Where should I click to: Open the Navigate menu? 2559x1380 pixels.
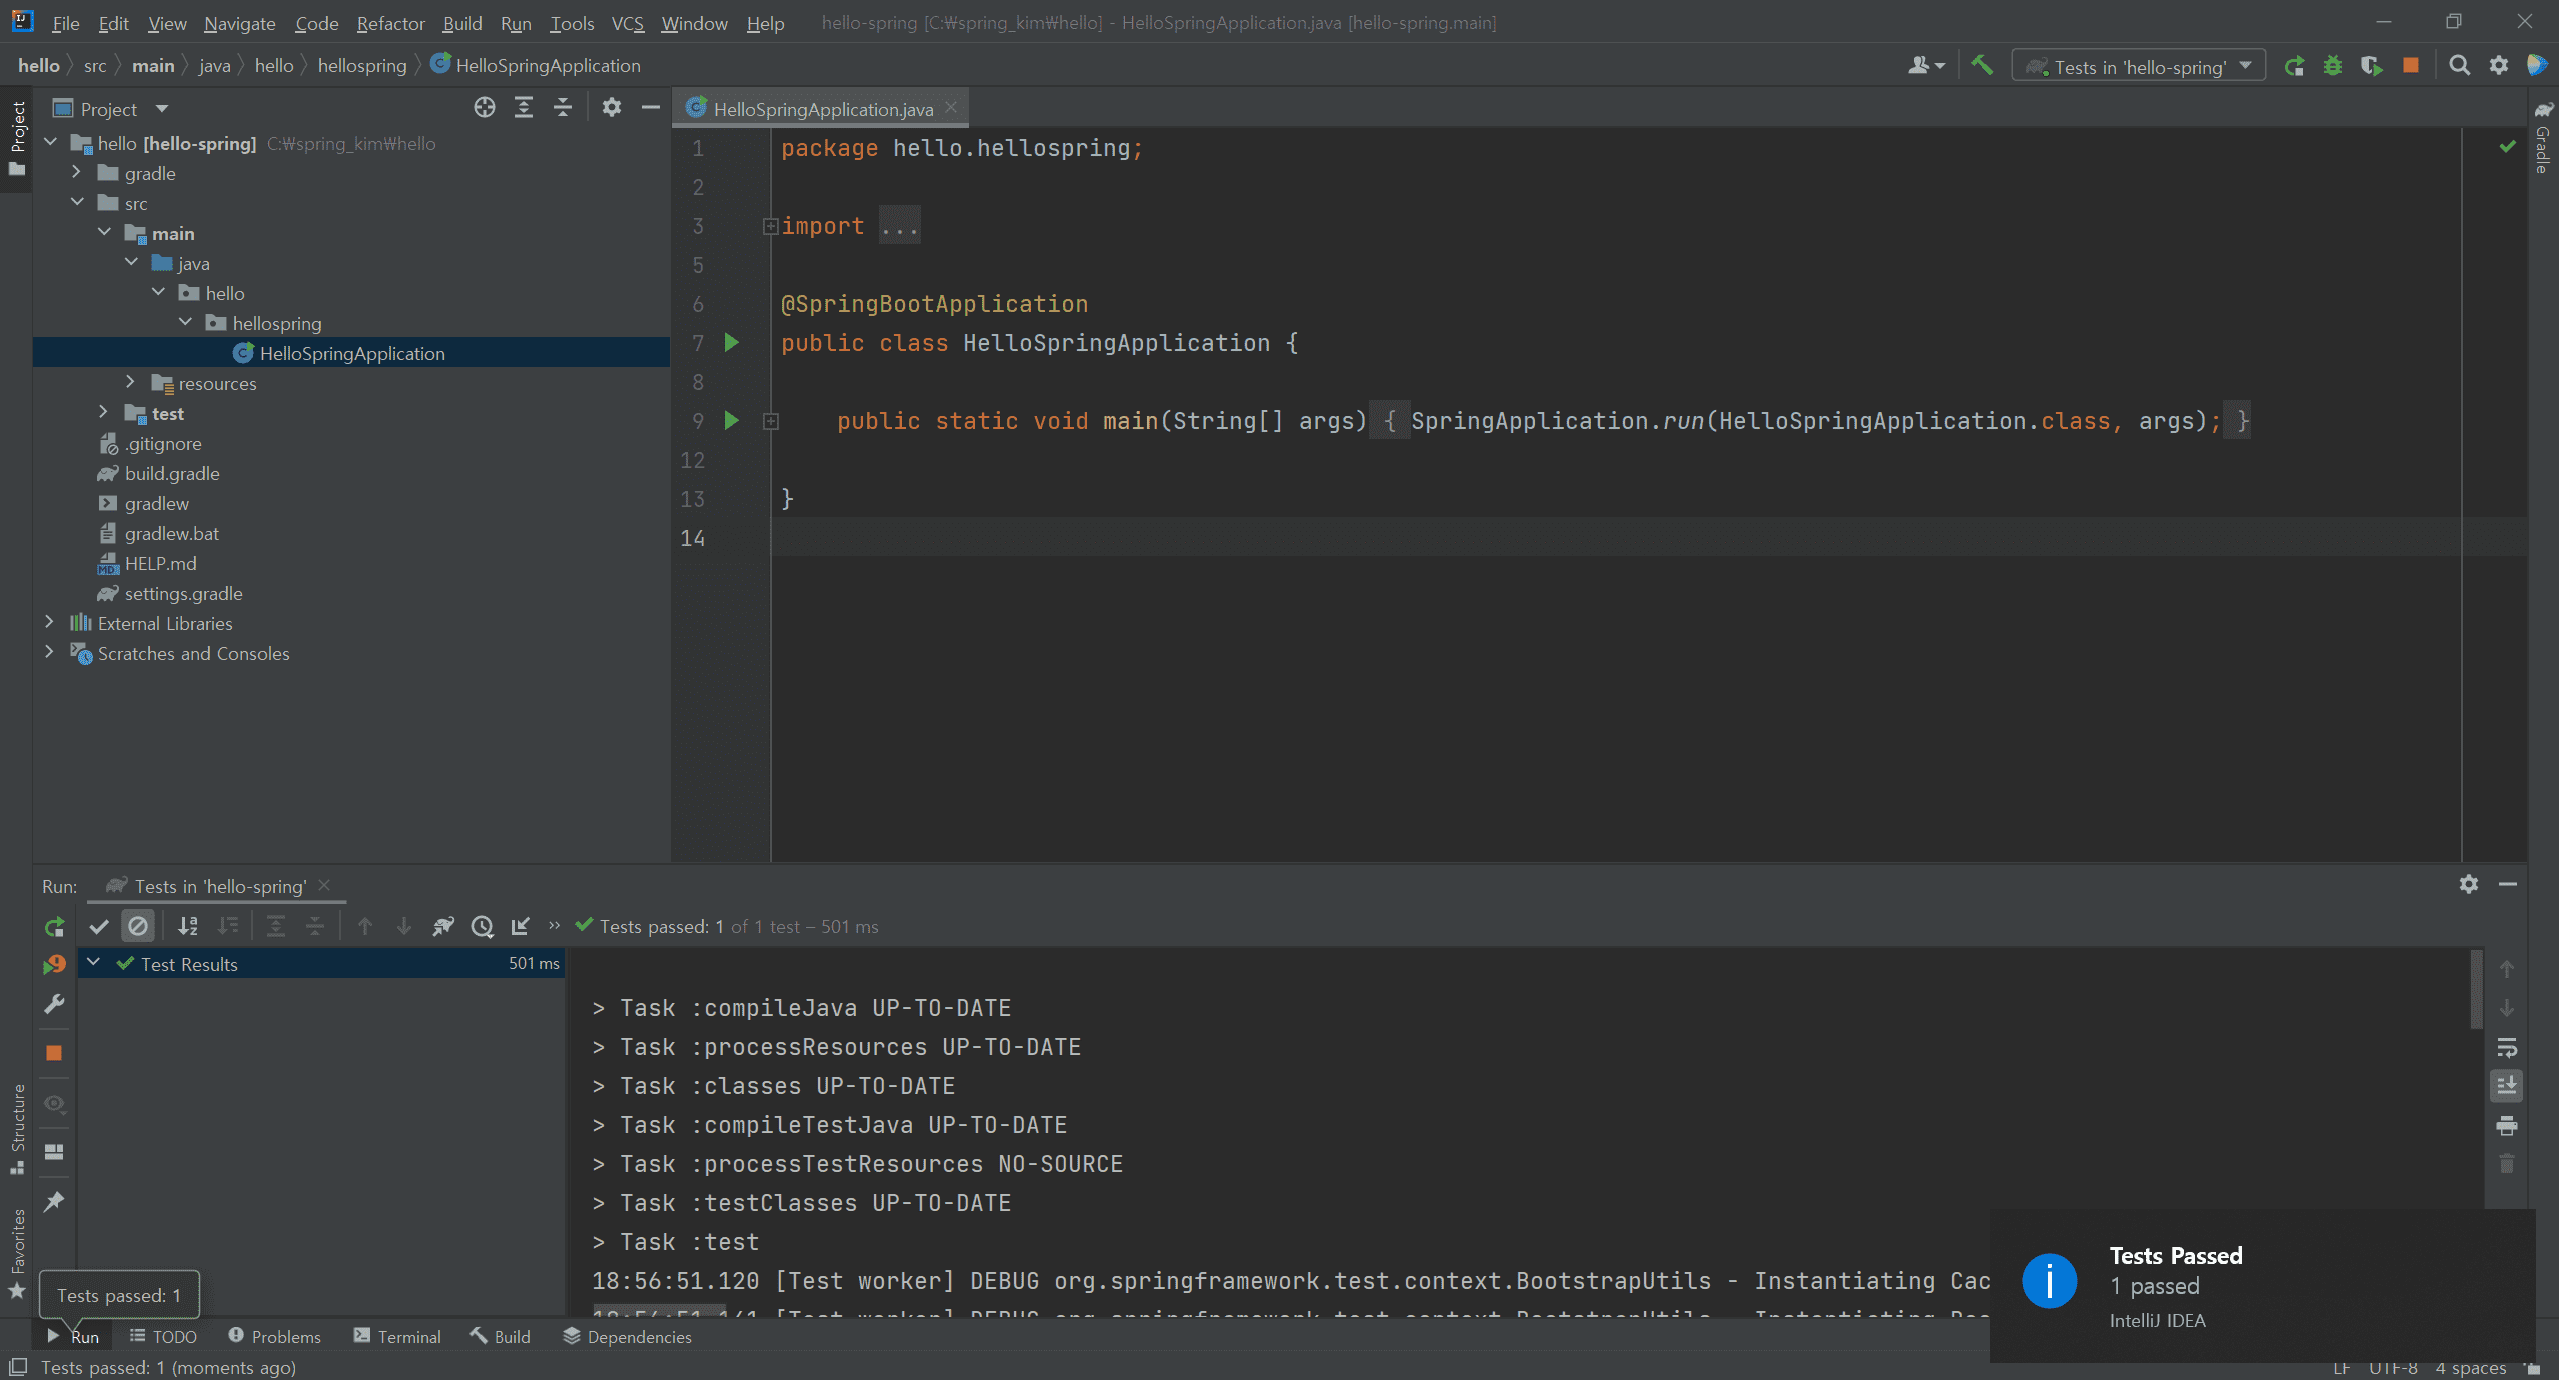coord(239,22)
